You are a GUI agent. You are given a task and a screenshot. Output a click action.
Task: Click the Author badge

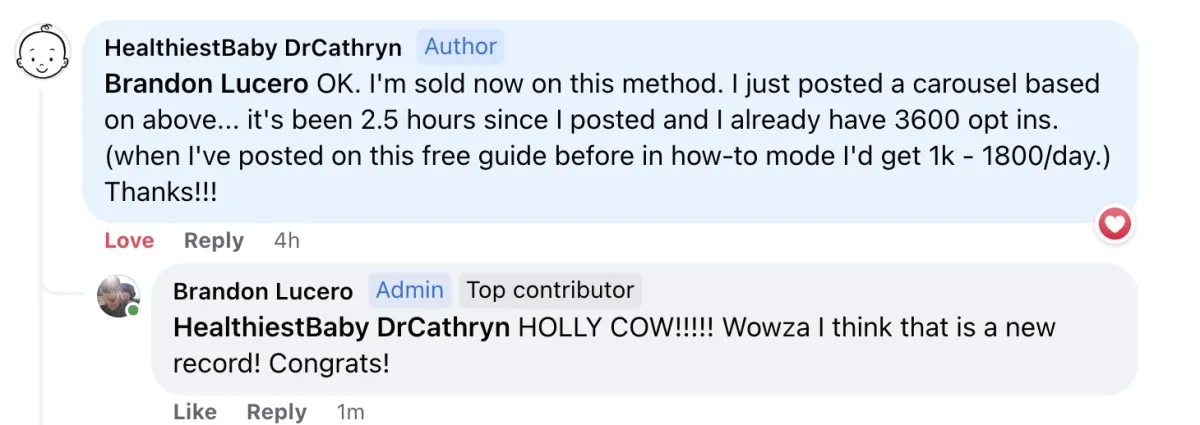point(460,47)
